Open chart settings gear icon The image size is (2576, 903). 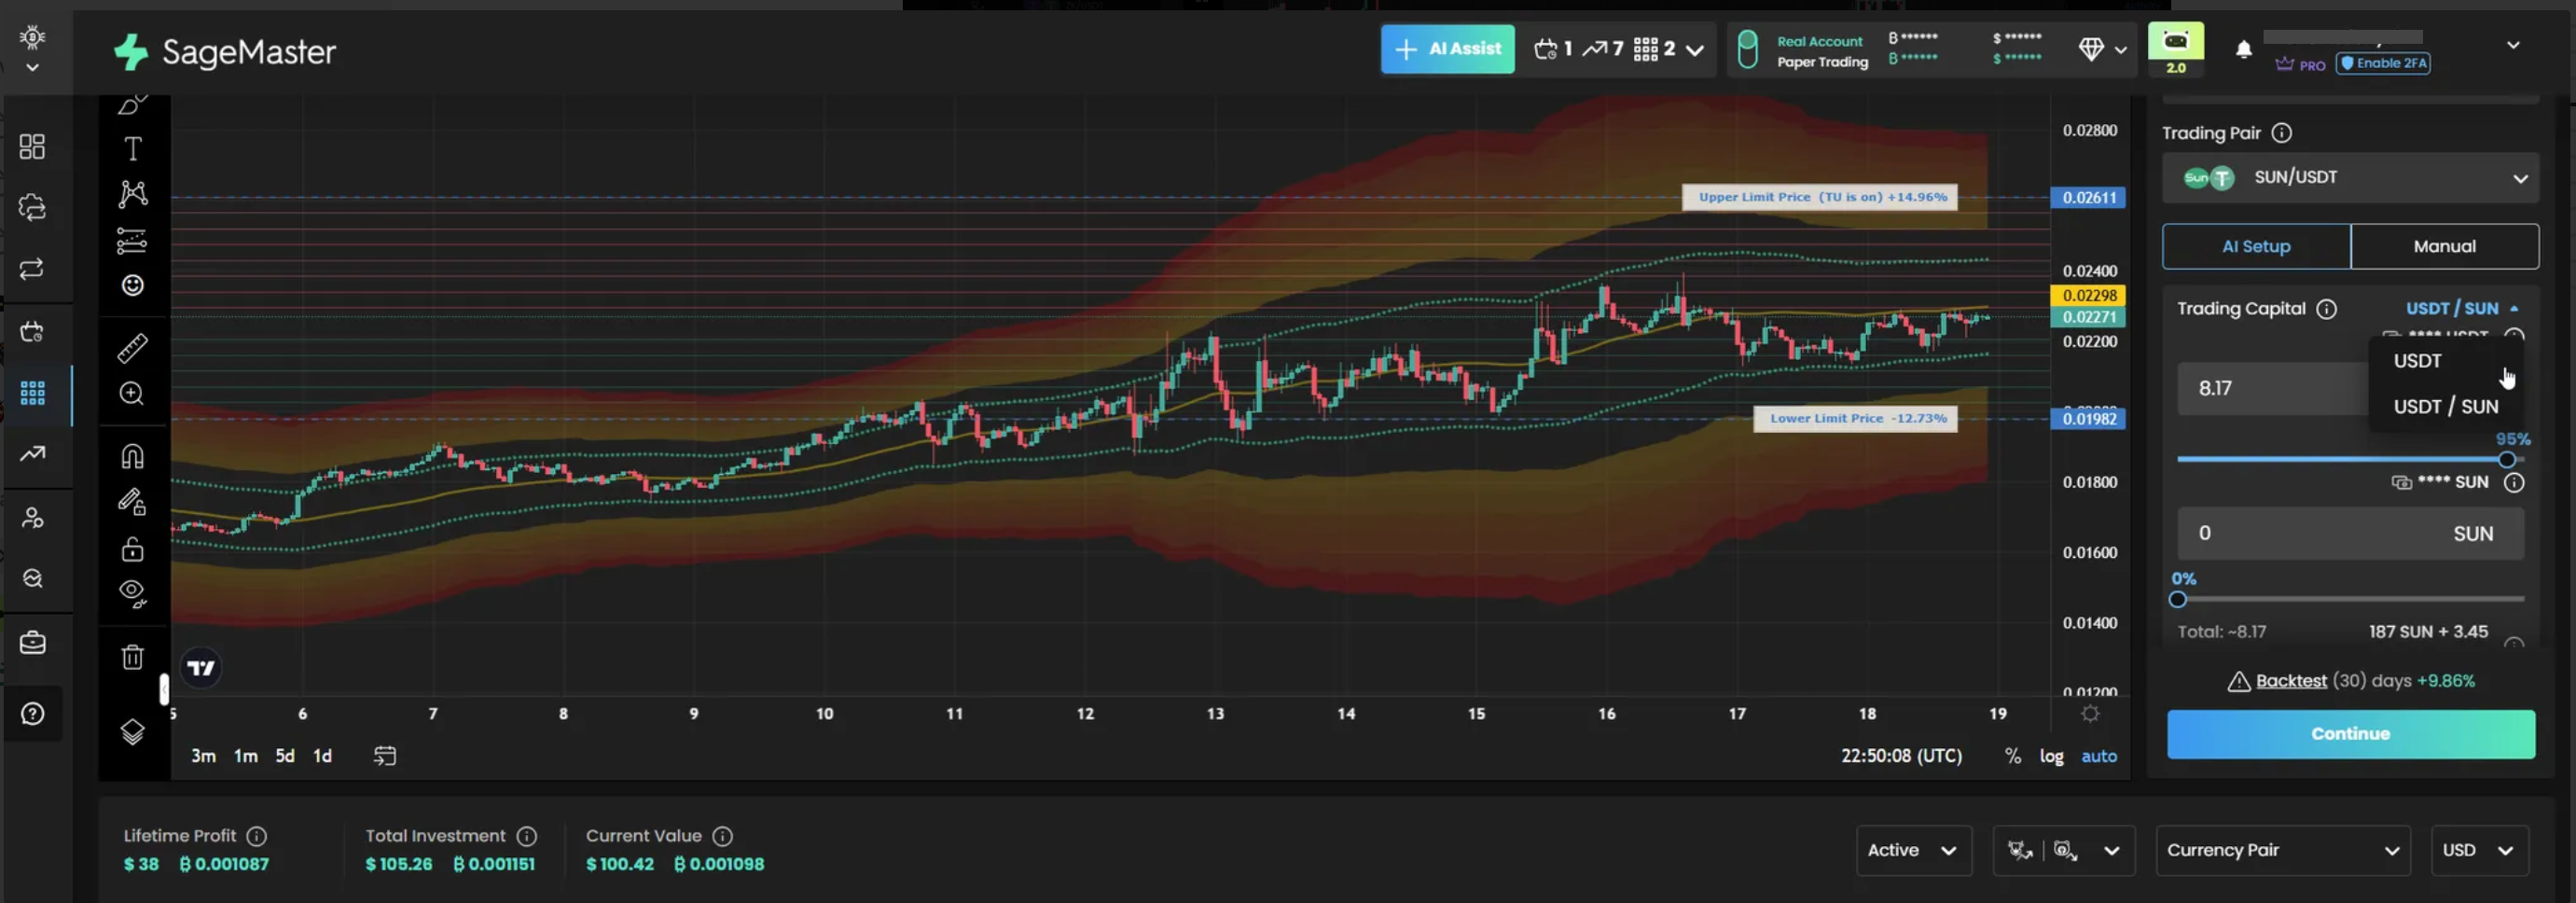pyautogui.click(x=2090, y=714)
